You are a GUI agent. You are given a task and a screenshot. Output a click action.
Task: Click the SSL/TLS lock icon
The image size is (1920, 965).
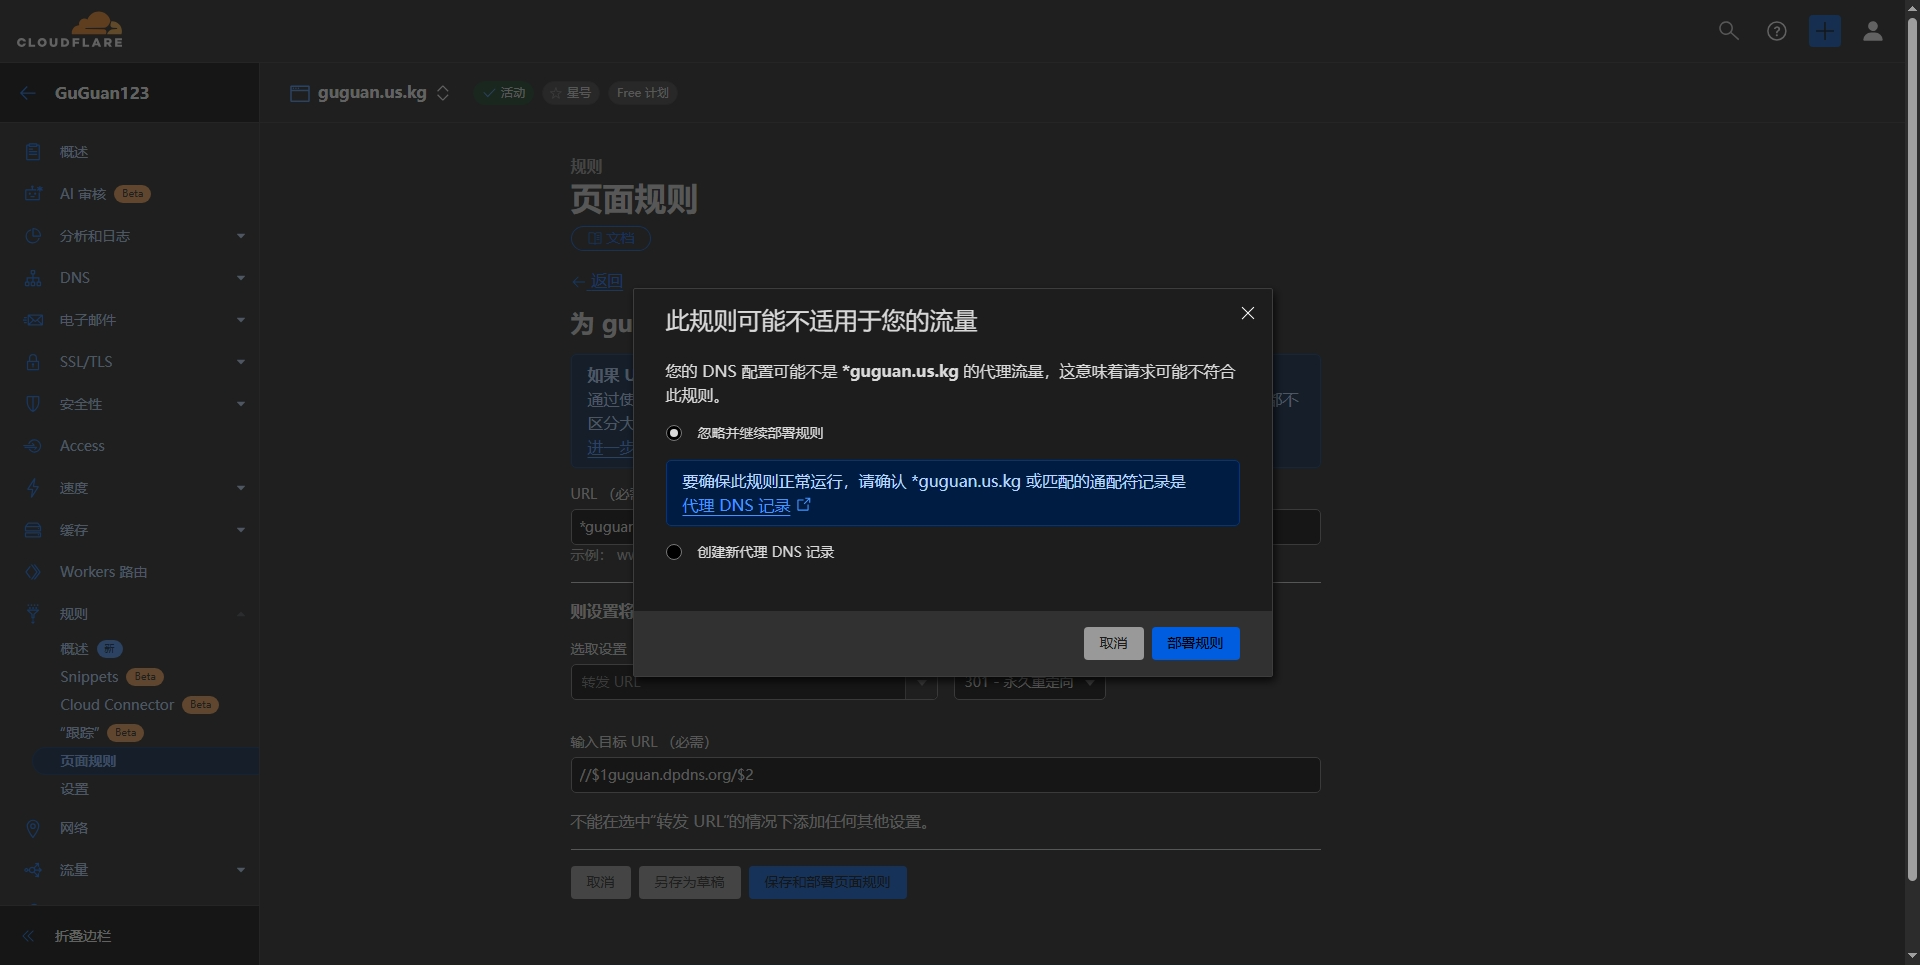point(33,362)
